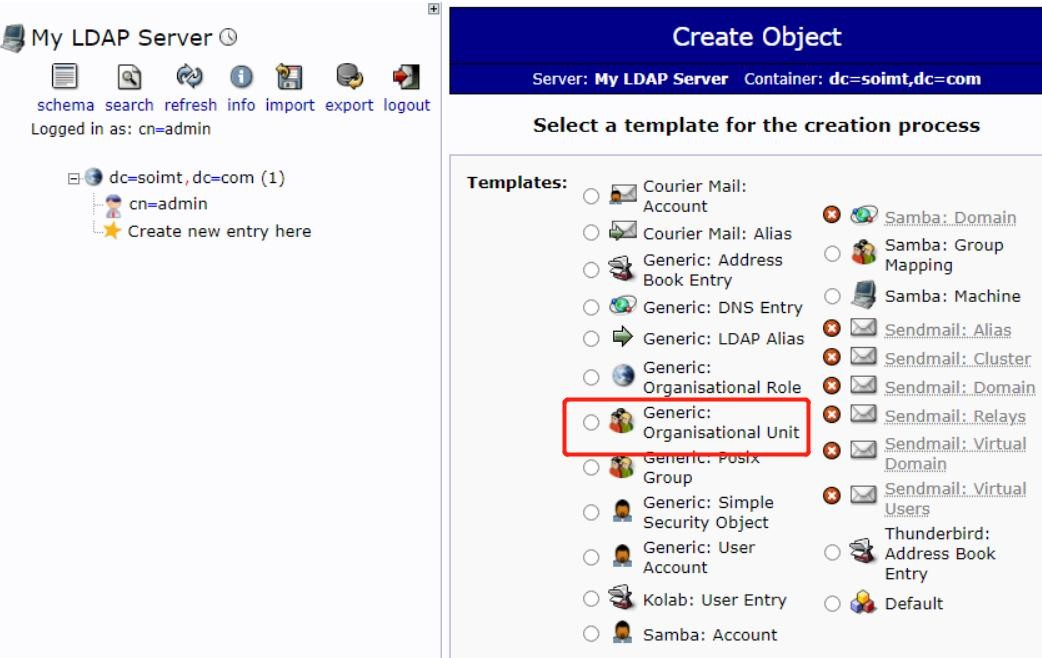Open server info icon

tap(240, 78)
